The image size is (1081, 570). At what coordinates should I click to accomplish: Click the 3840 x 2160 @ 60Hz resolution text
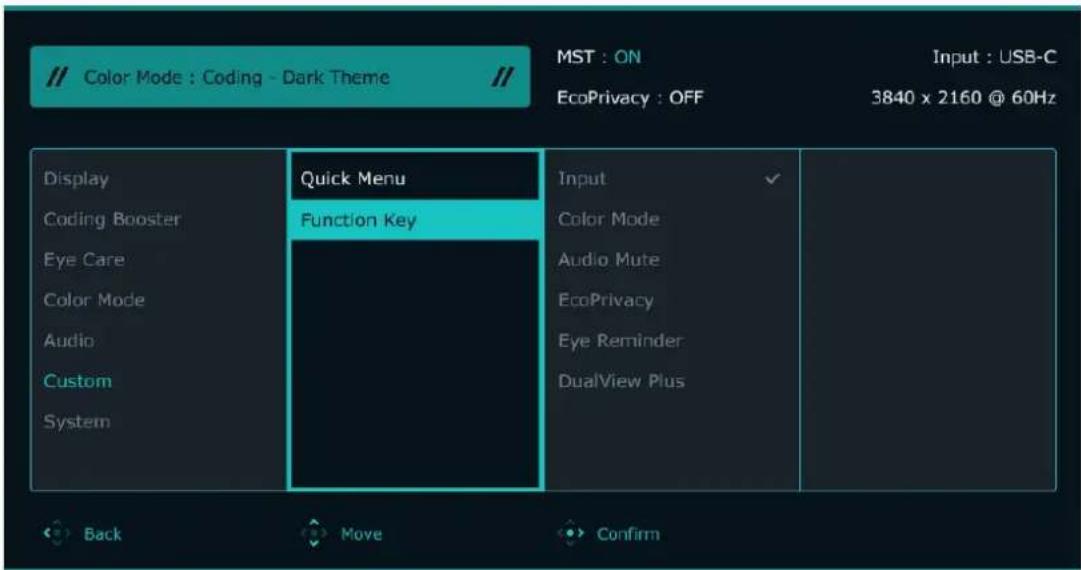point(964,98)
